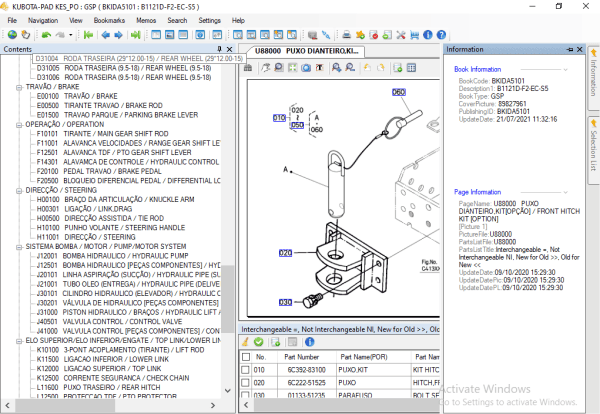600x414 pixels.
Task: Click the Contents vertical scrollbar thumb
Action: tap(228, 299)
